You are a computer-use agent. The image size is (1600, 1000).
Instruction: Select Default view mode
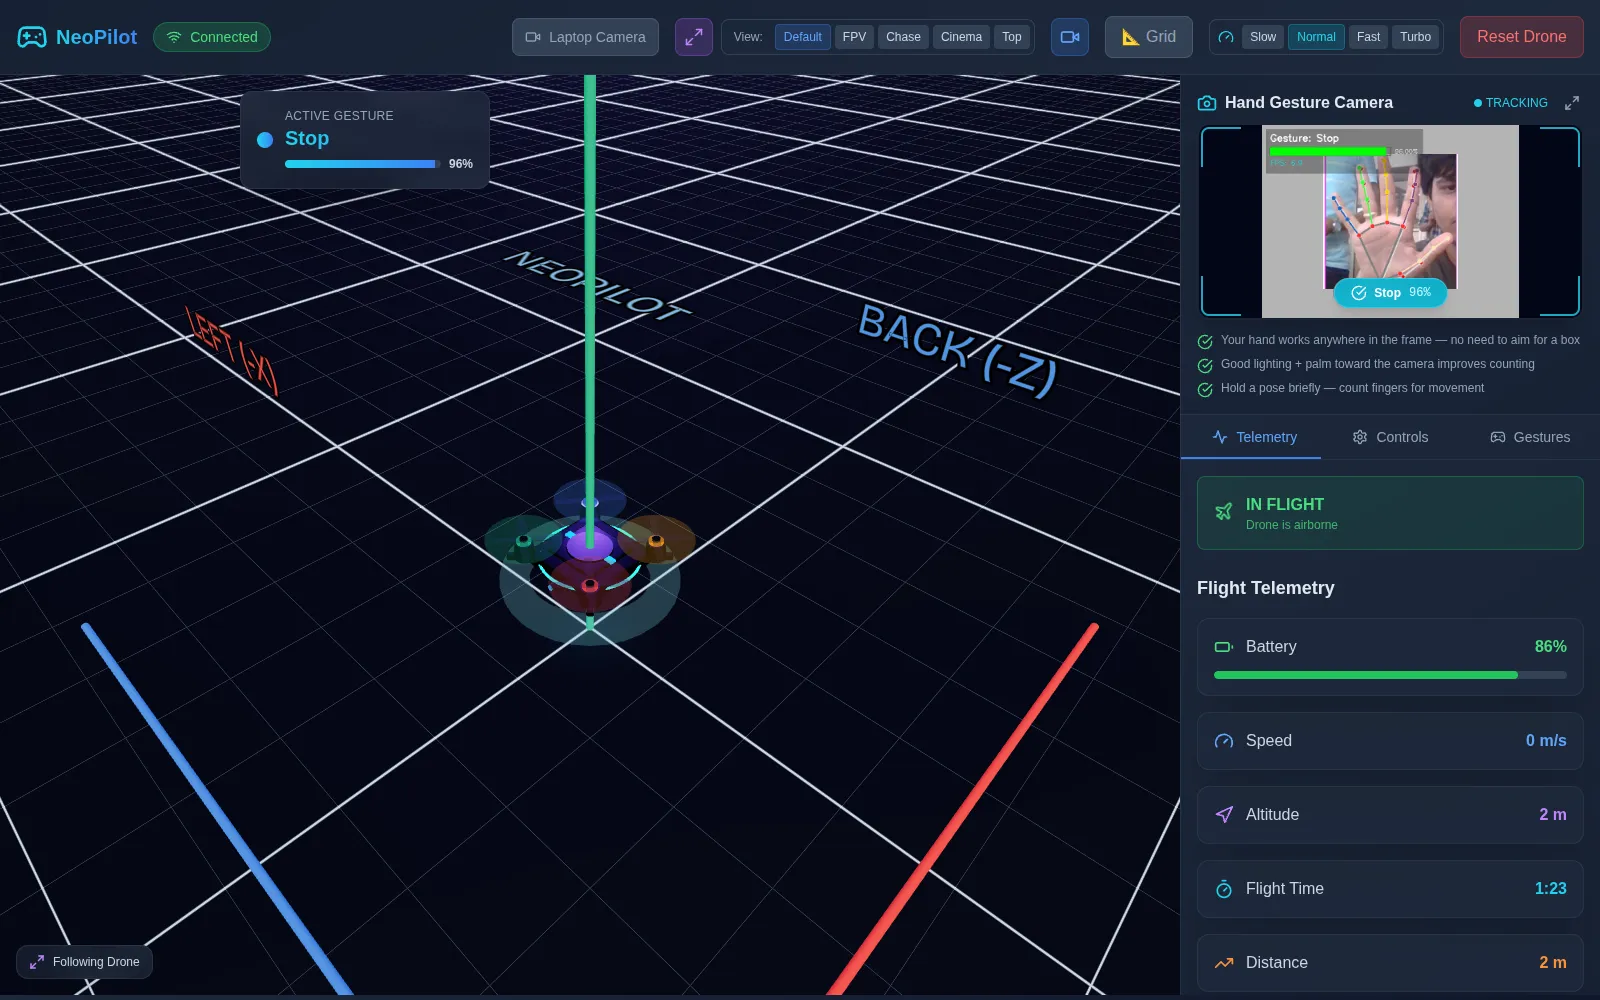tap(802, 37)
